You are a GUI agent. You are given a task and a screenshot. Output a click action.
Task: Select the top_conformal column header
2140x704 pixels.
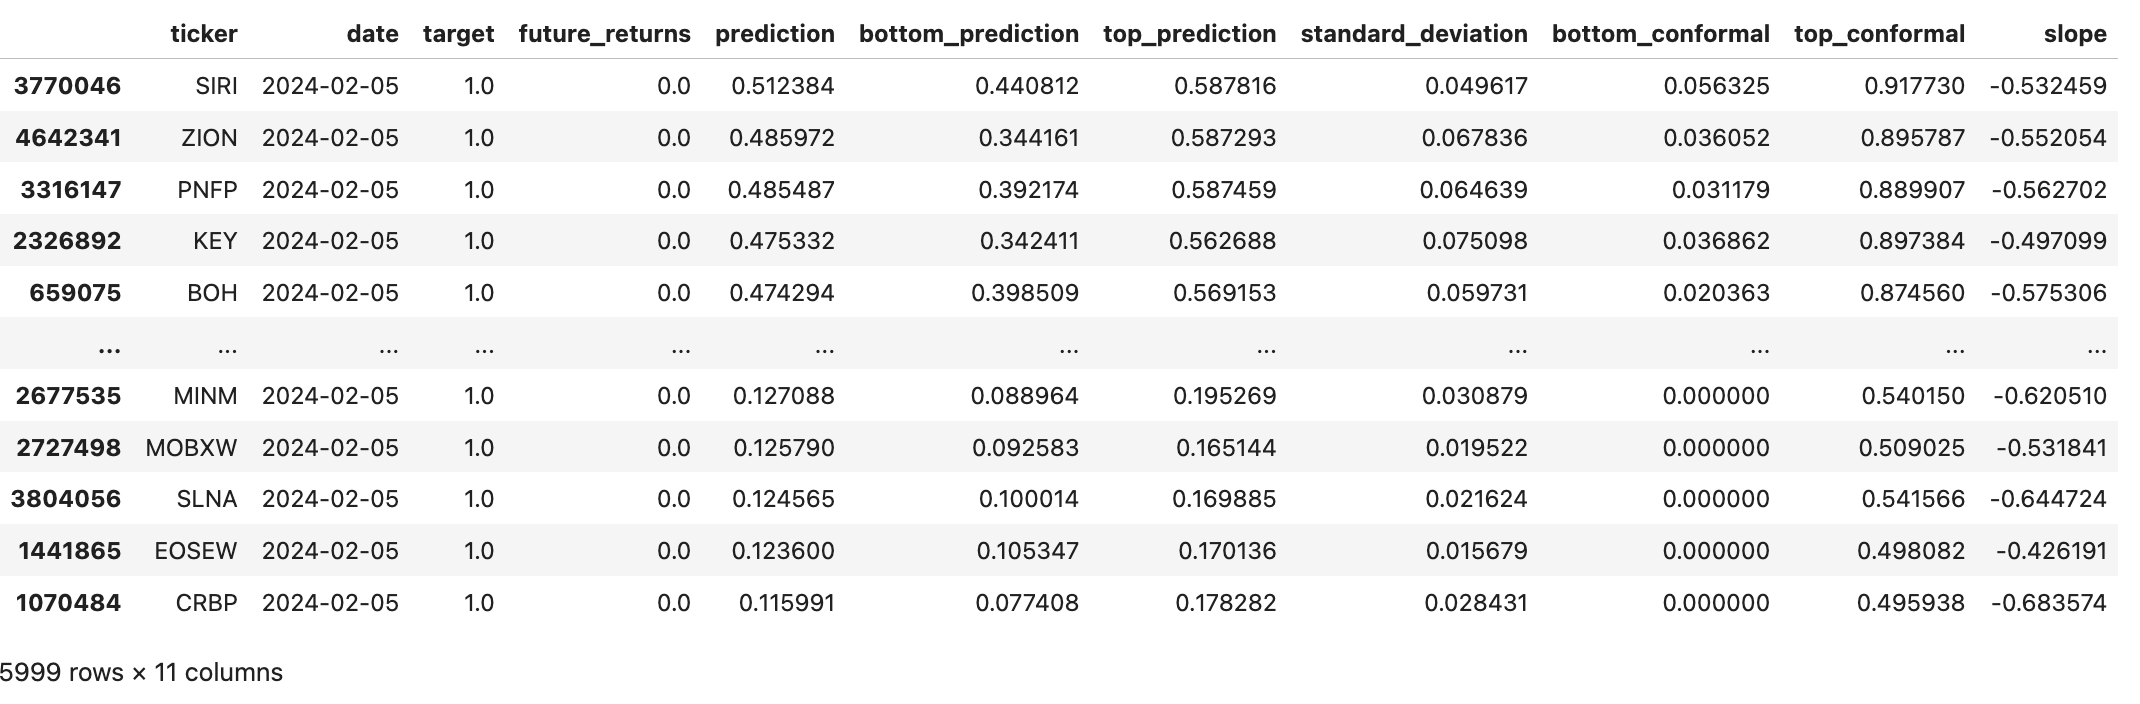pyautogui.click(x=1879, y=34)
